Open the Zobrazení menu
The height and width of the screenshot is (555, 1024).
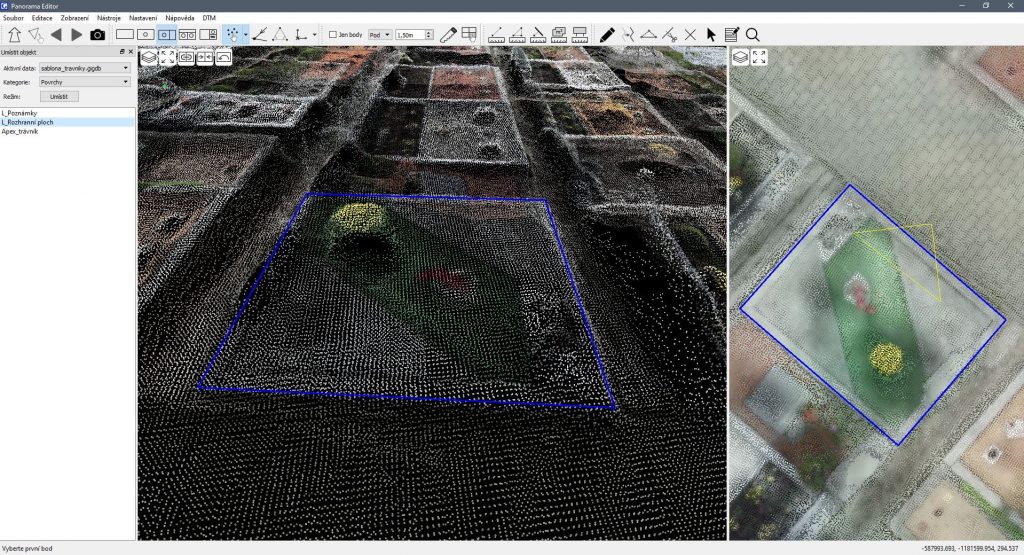tap(74, 18)
